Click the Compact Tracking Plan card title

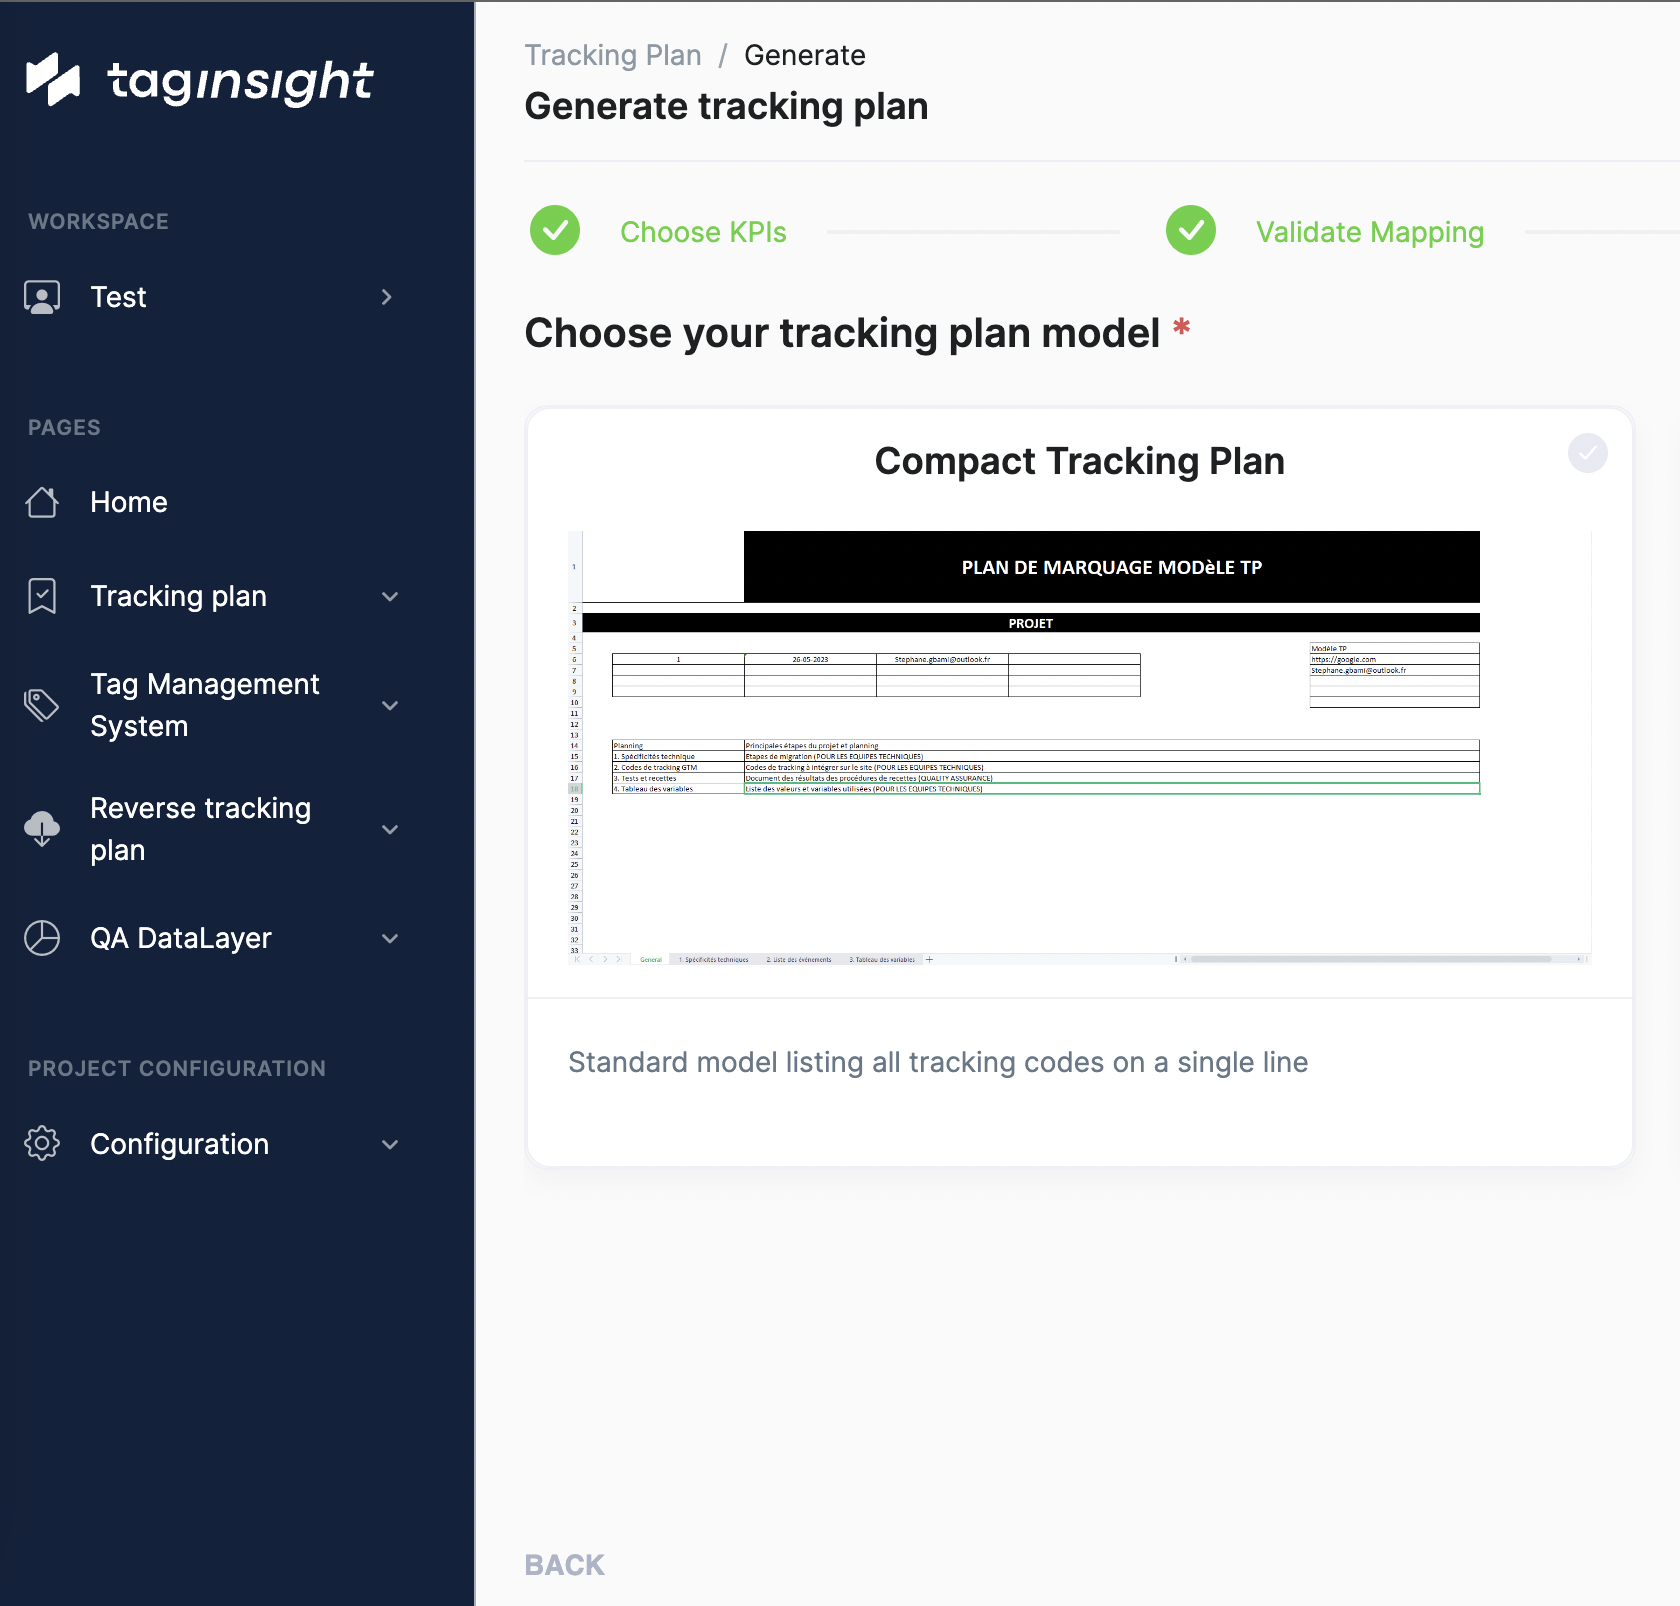(1080, 461)
